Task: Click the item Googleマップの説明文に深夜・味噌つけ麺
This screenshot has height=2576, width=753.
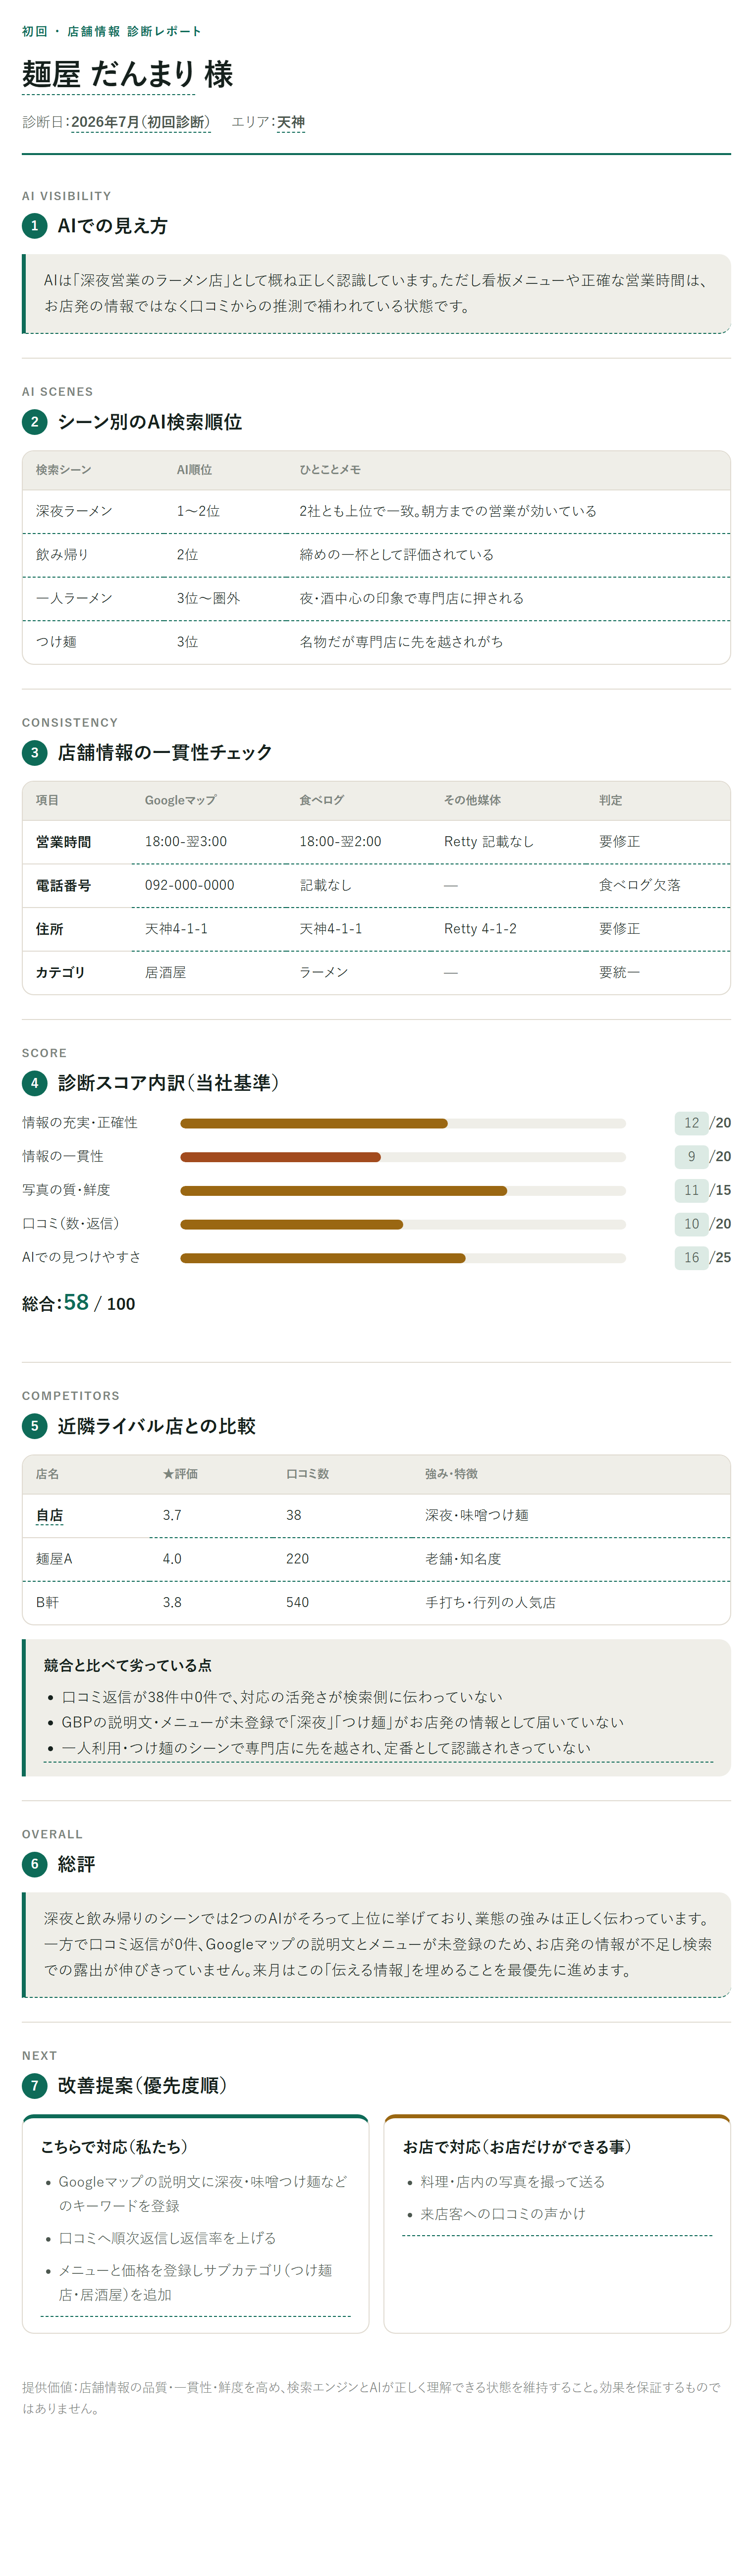Action: pyautogui.click(x=203, y=2194)
